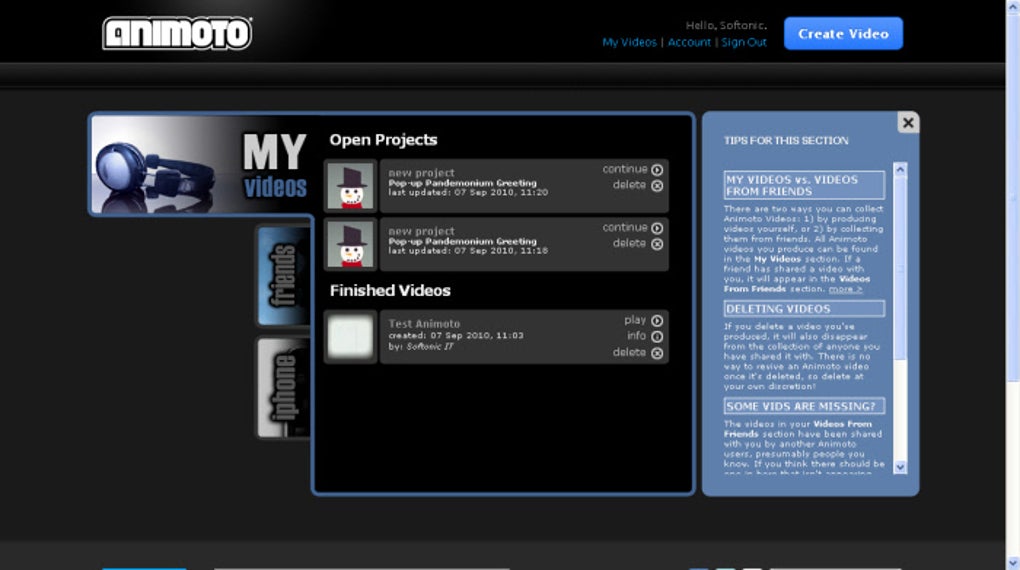1020x570 pixels.
Task: Click the Create Video button
Action: (x=843, y=34)
